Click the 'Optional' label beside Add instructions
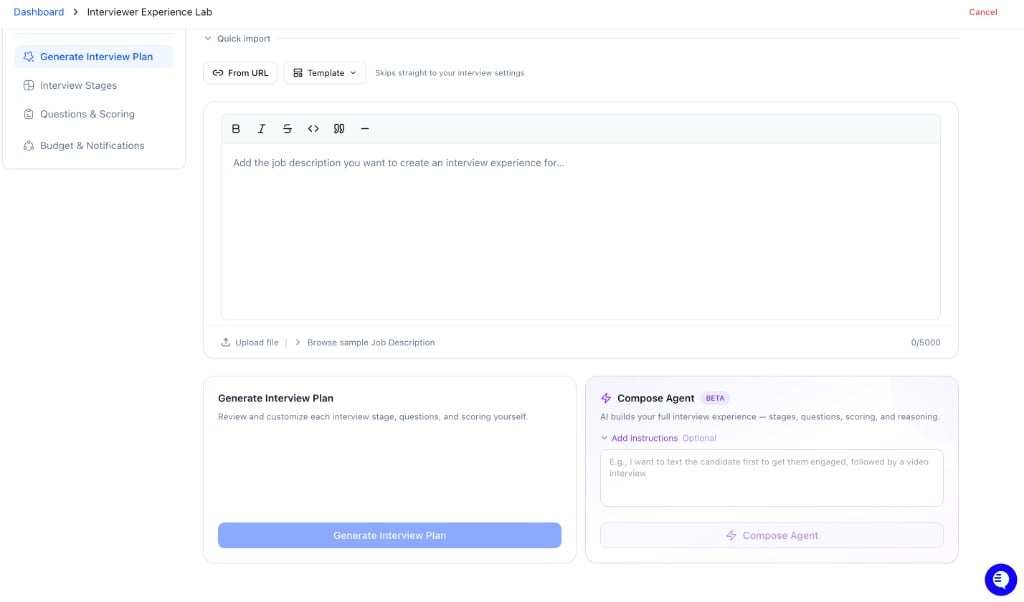Viewport: 1024px width, 602px height. [699, 438]
